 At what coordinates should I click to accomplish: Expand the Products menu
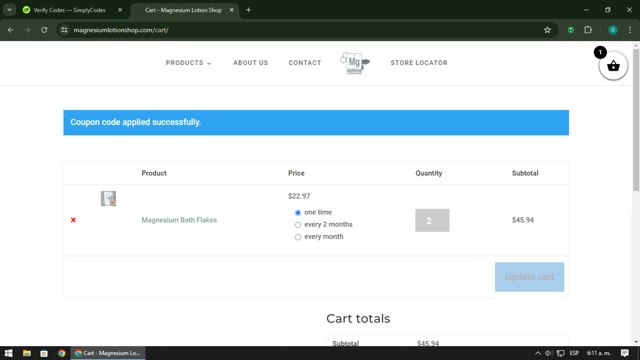coord(188,63)
